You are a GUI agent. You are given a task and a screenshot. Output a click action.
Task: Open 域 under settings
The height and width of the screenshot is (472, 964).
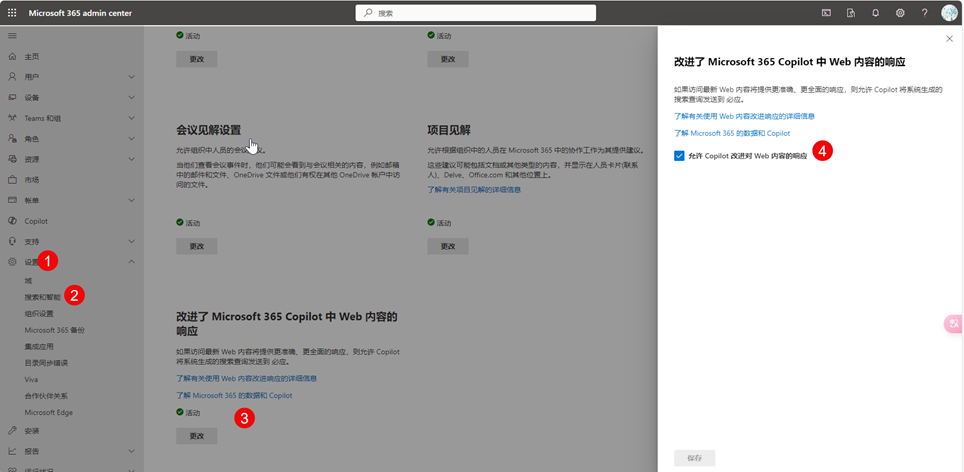coord(28,280)
